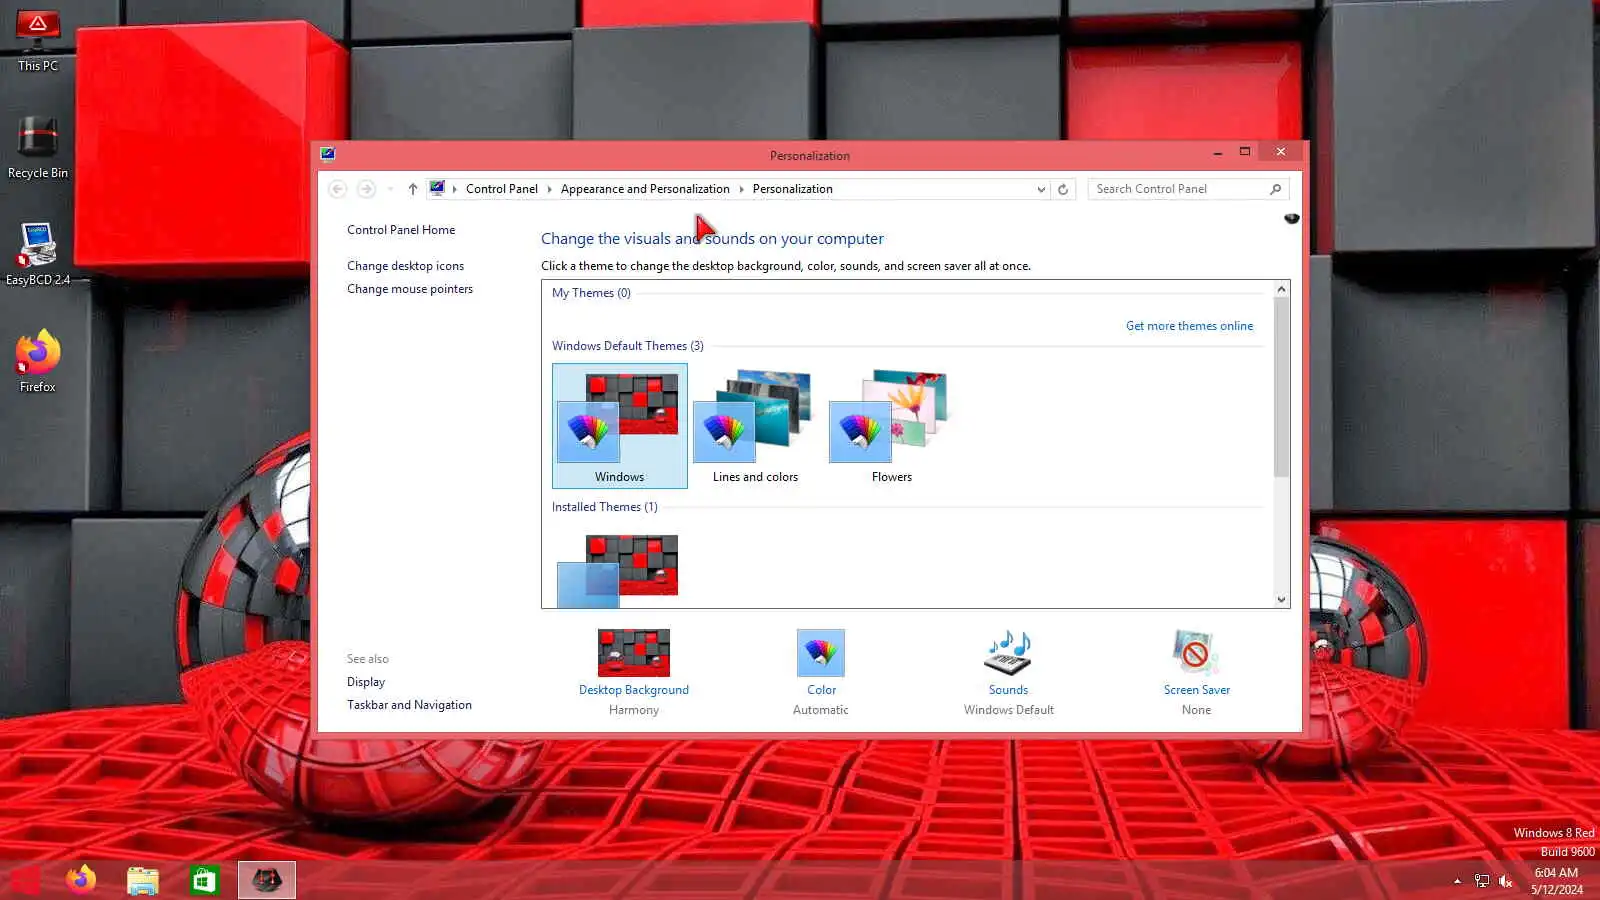Click the Personalization breadcrumb segment
Screen dimensions: 1600x900
(793, 189)
